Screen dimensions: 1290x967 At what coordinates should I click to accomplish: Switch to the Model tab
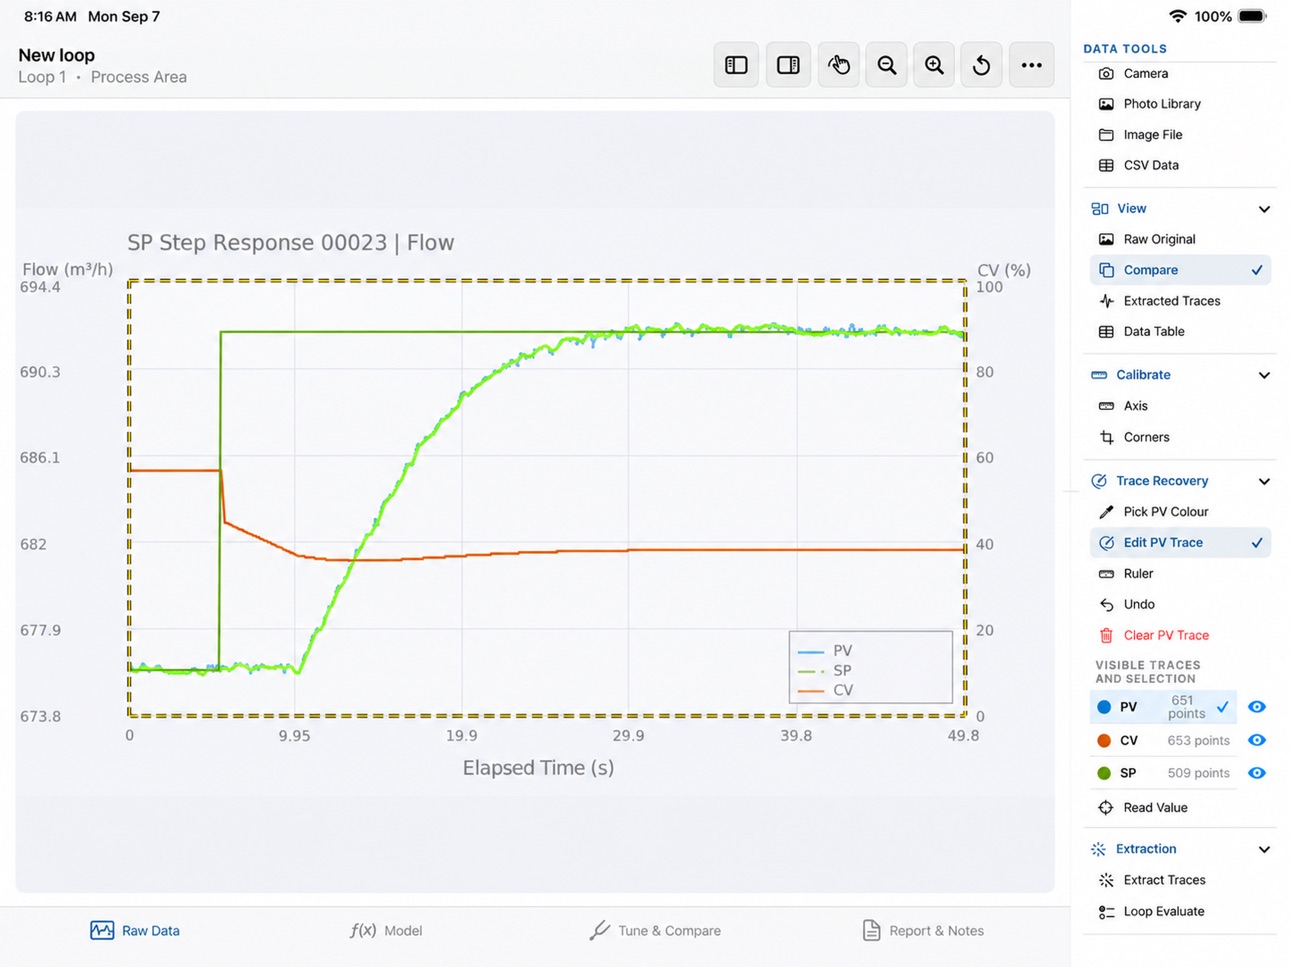tap(386, 930)
